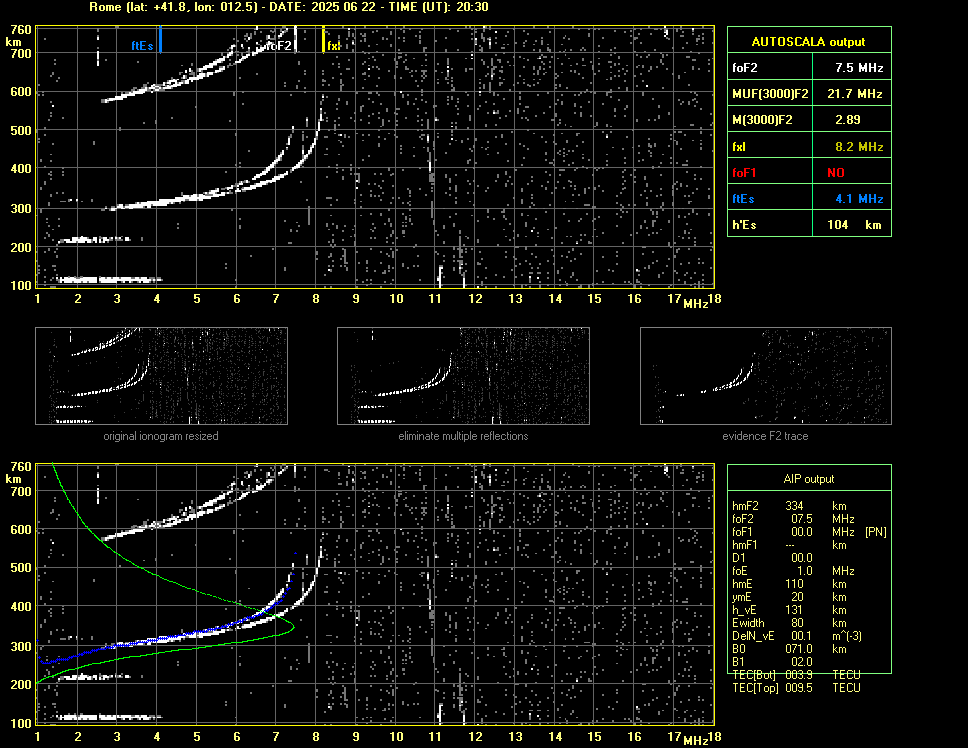Click the 'original ionogram resized' caption
This screenshot has width=968, height=748.
click(x=161, y=436)
